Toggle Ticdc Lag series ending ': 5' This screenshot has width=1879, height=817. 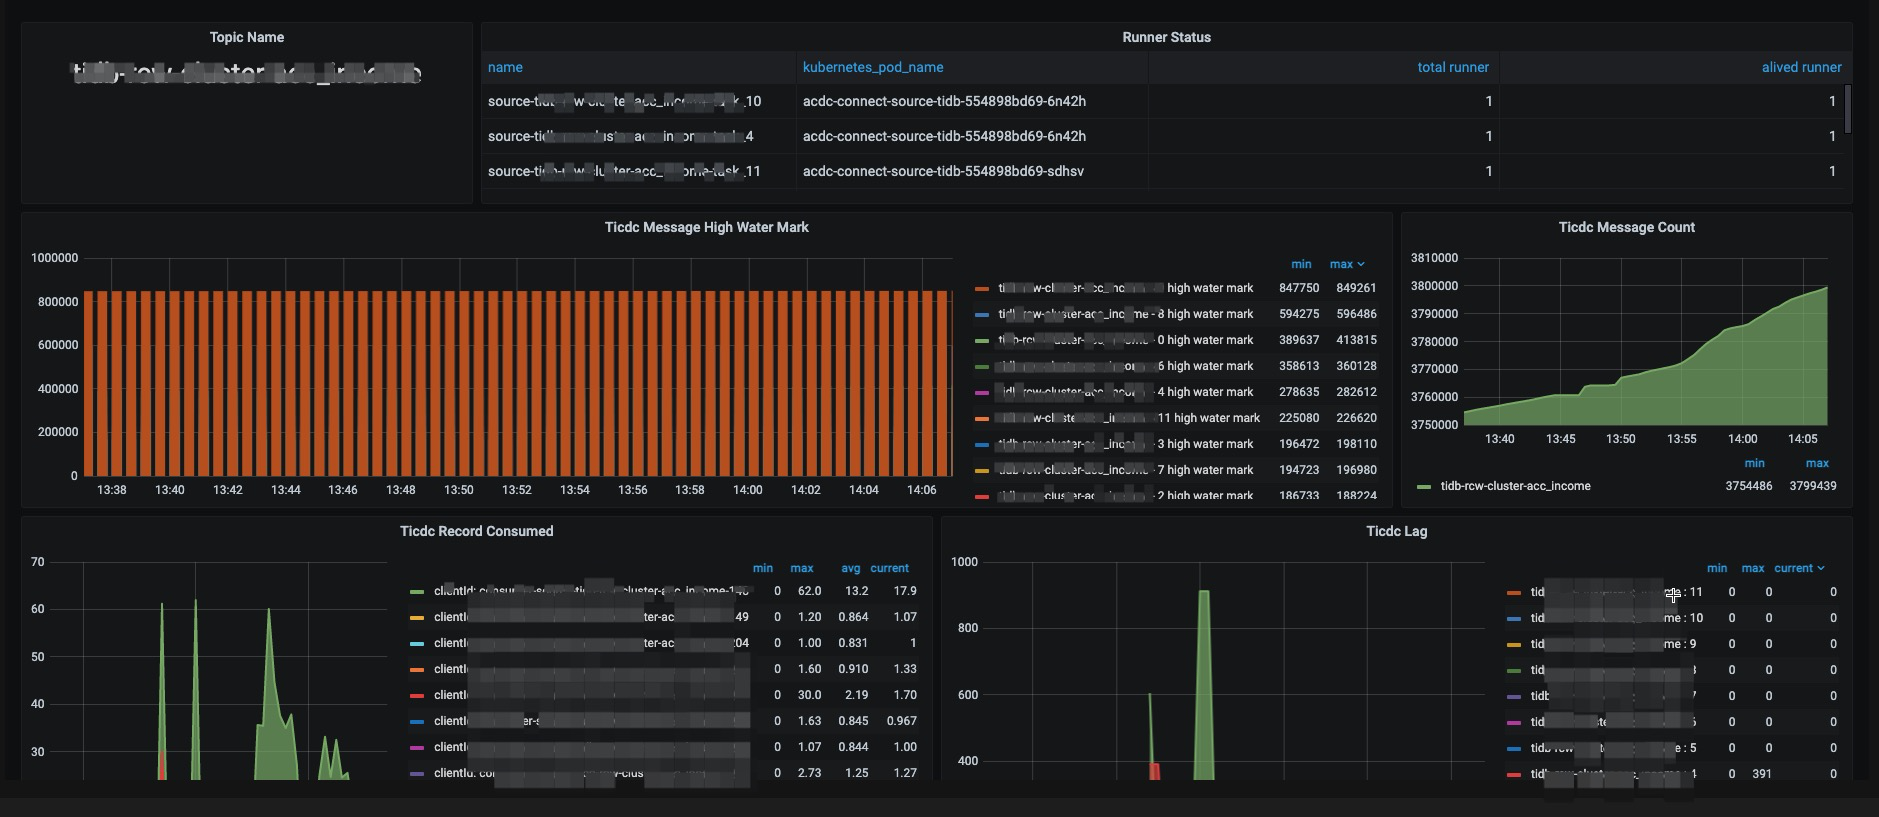pos(1613,748)
